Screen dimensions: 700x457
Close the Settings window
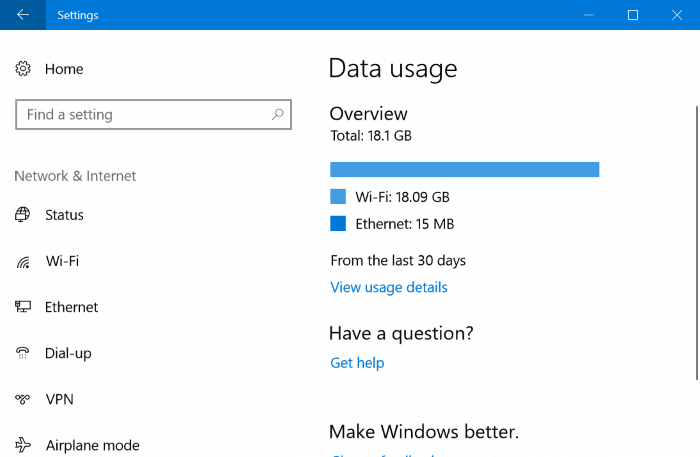click(x=677, y=15)
